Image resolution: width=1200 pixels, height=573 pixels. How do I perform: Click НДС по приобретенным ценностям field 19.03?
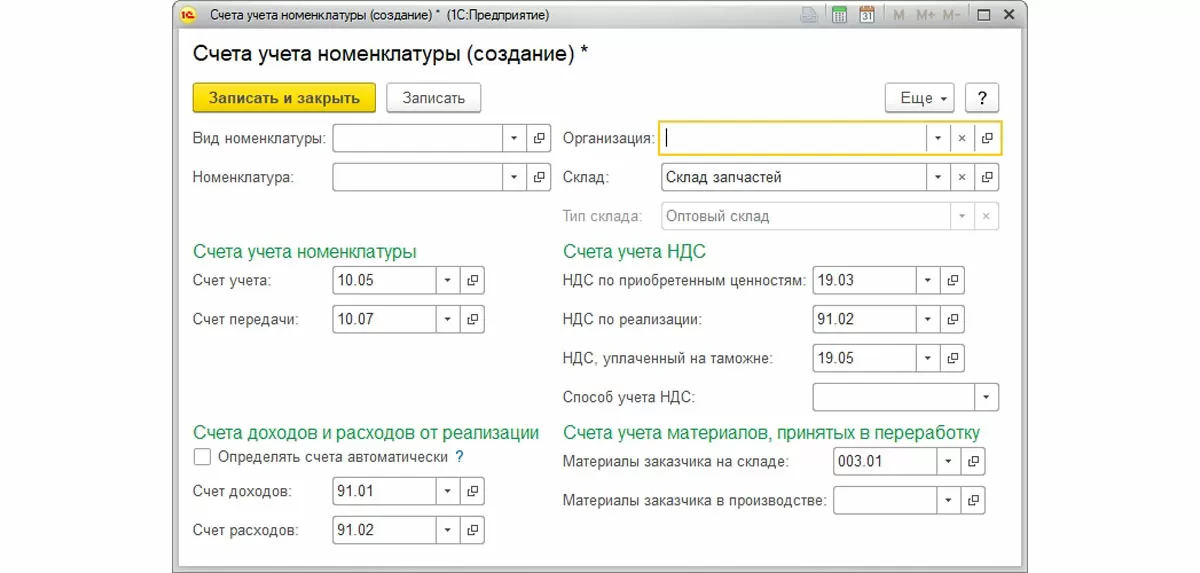point(865,281)
